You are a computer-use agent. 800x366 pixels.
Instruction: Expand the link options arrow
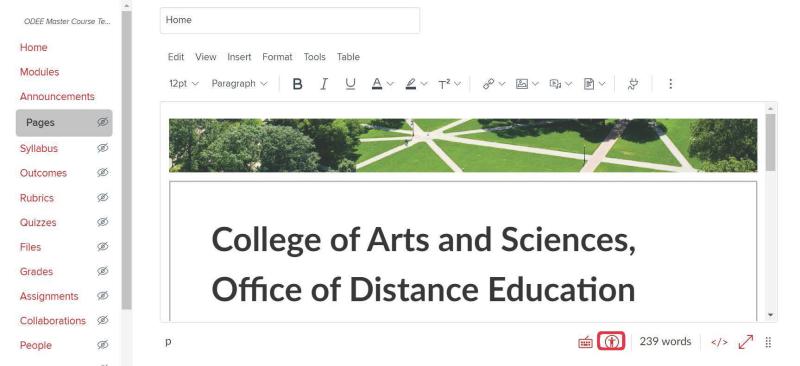(x=502, y=84)
